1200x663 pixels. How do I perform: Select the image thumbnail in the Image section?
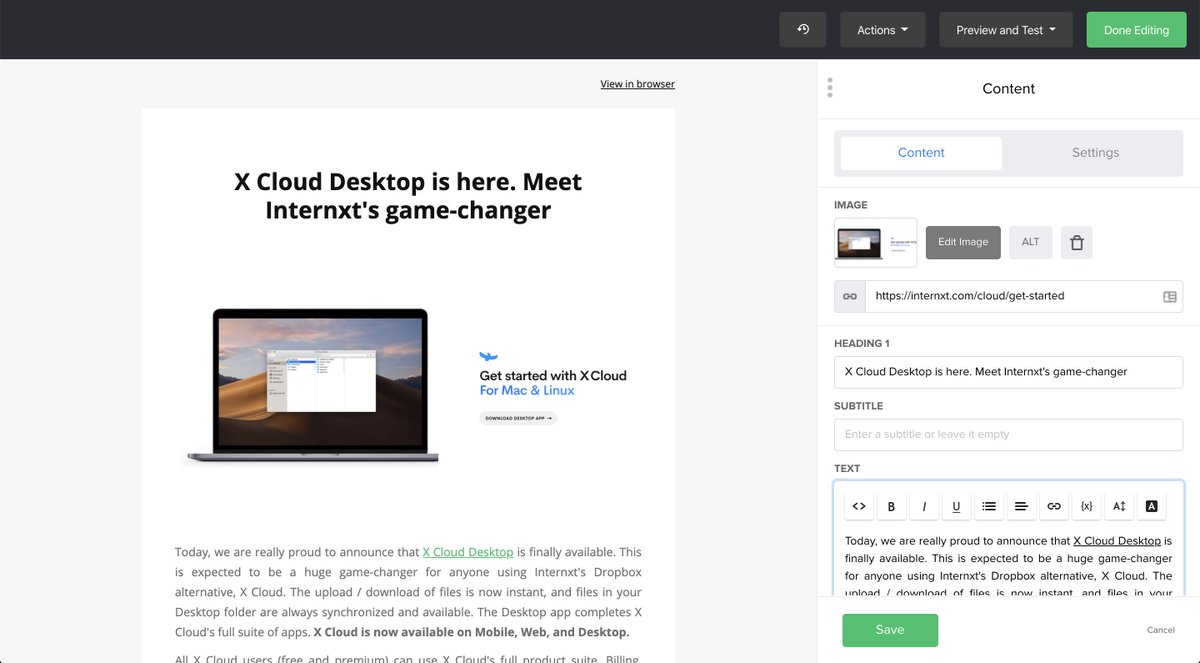pos(875,242)
